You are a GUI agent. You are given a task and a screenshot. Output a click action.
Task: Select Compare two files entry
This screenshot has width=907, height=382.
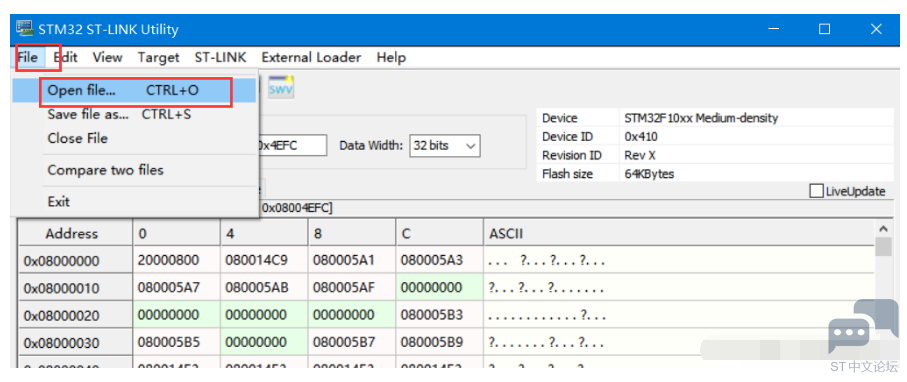(134, 170)
